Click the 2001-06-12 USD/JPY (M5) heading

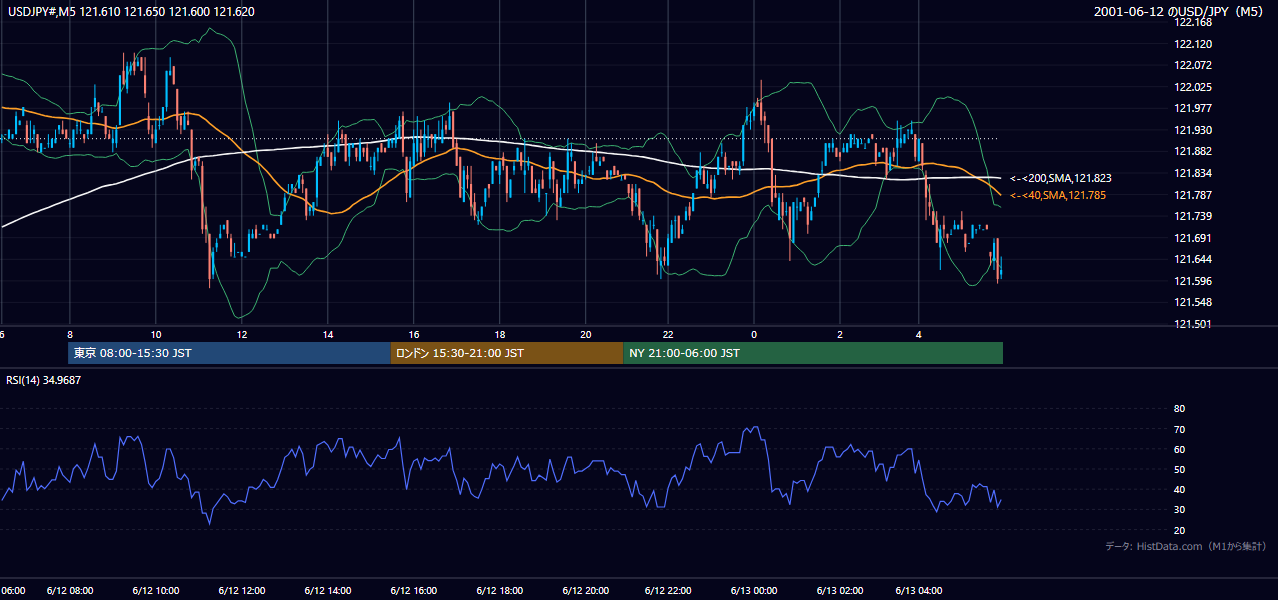point(1179,12)
